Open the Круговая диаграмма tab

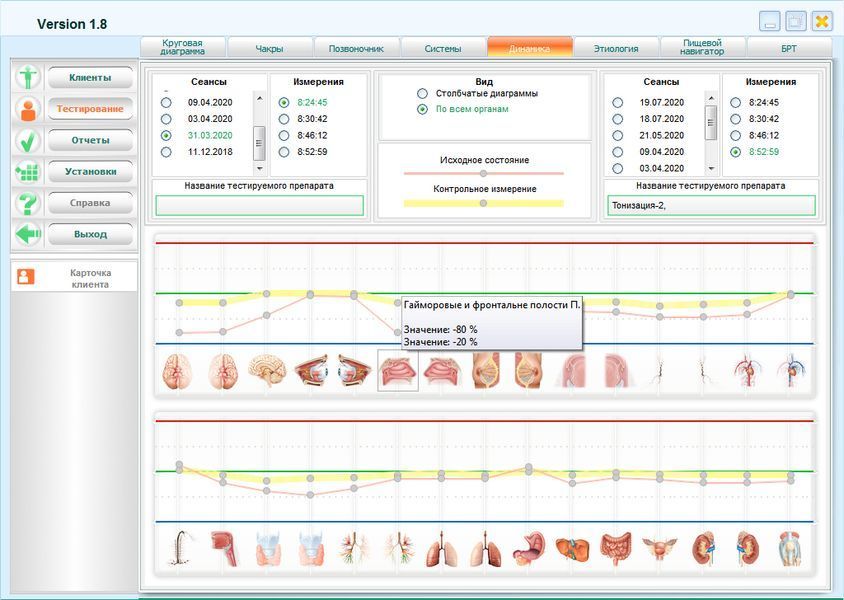click(x=183, y=47)
